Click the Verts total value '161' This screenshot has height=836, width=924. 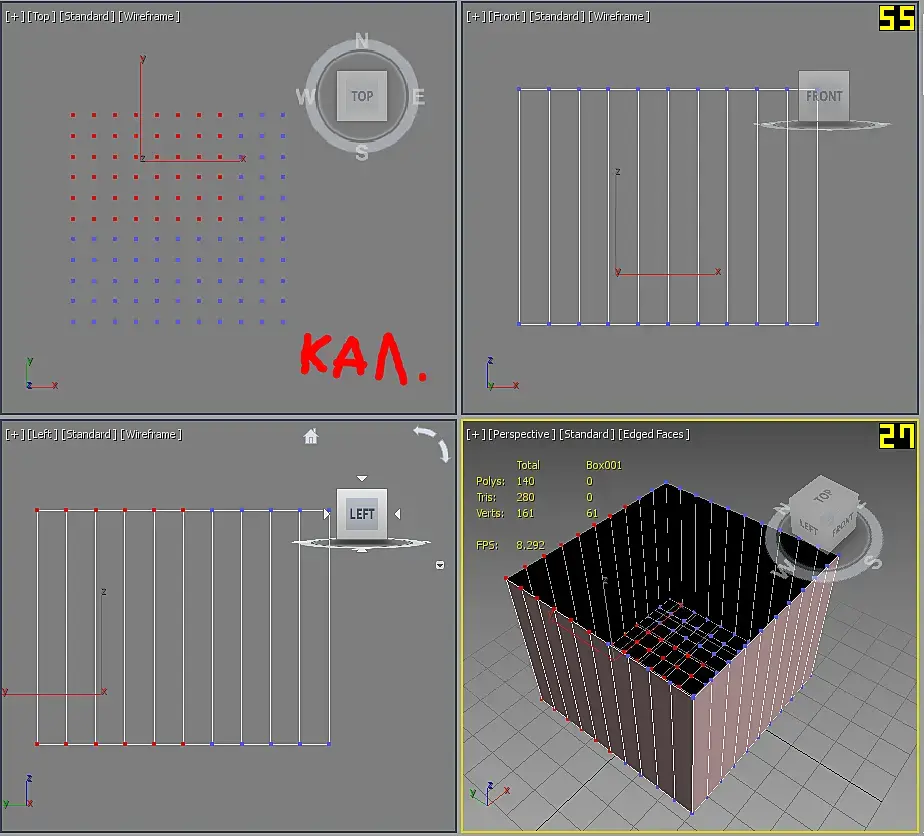pyautogui.click(x=525, y=513)
